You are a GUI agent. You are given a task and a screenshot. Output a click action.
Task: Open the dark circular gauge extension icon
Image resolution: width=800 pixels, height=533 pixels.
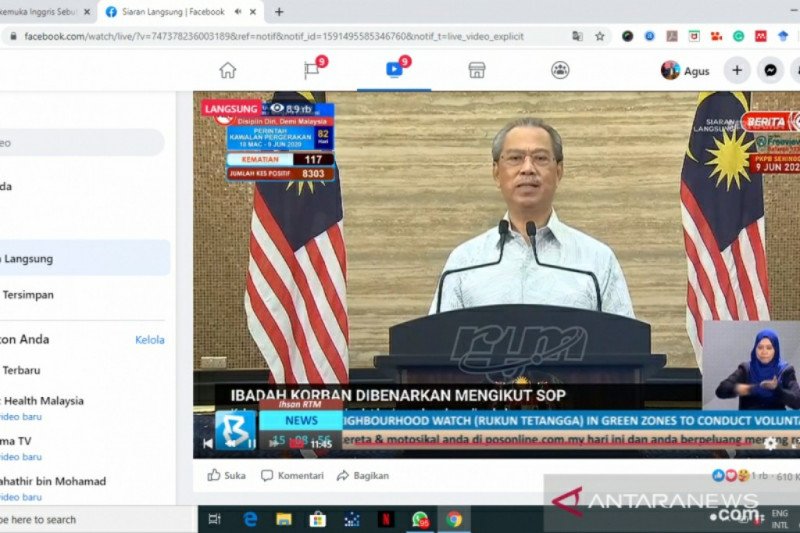click(627, 36)
